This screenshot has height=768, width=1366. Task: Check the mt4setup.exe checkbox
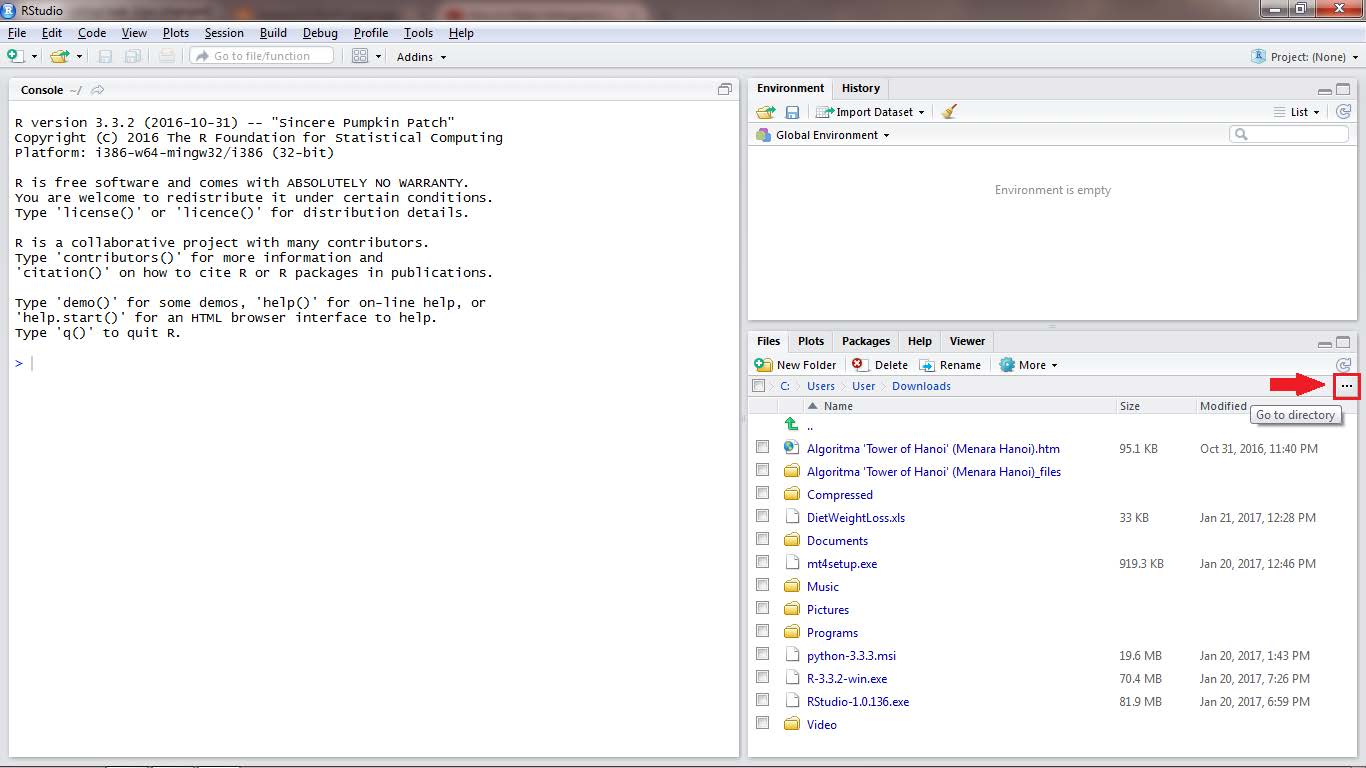(x=763, y=562)
